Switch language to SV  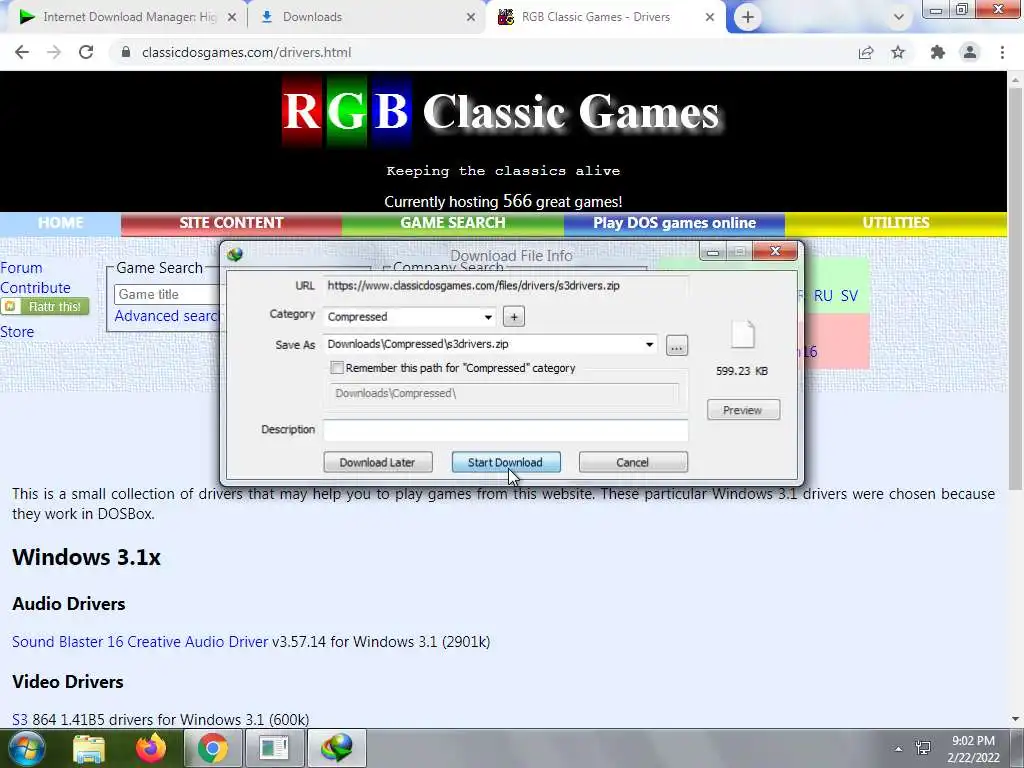point(849,296)
